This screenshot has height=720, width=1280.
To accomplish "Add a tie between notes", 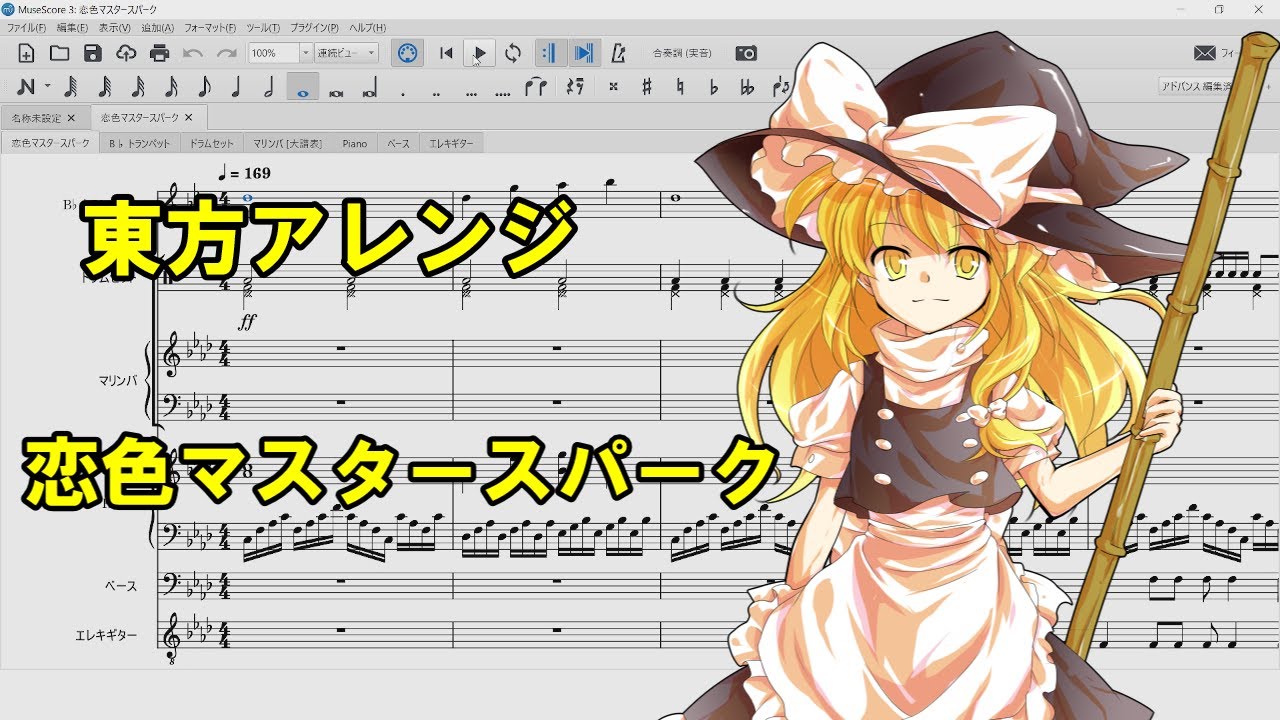I will (536, 87).
